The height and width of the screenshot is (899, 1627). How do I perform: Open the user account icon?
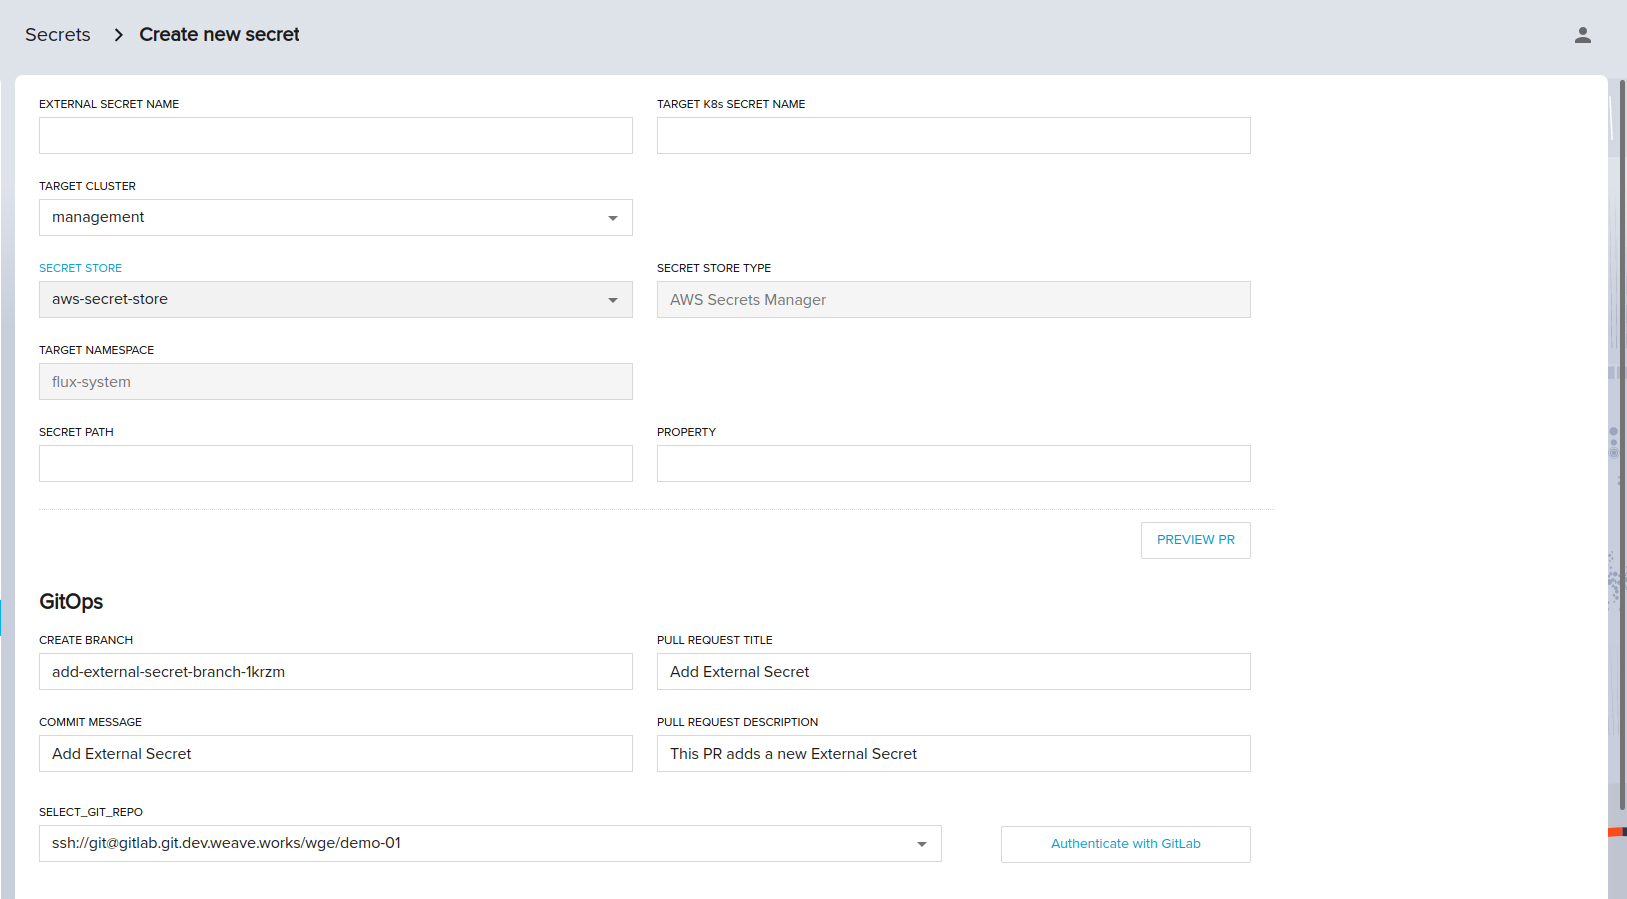pos(1582,35)
